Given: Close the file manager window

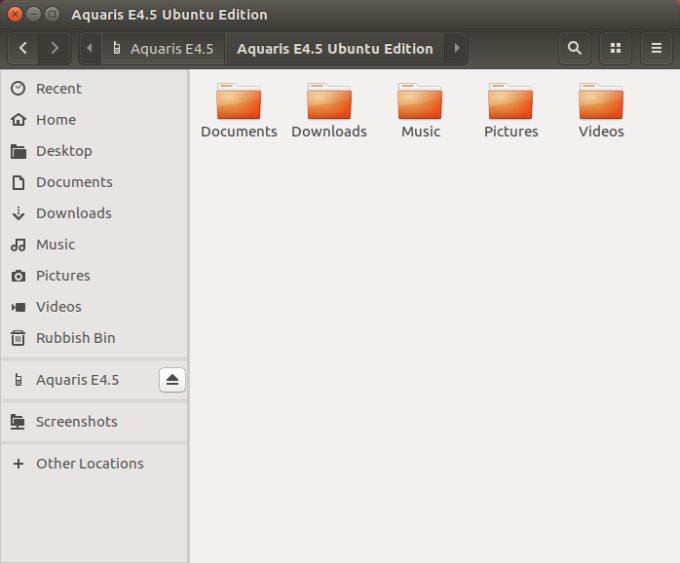Looking at the screenshot, I should tap(15, 14).
